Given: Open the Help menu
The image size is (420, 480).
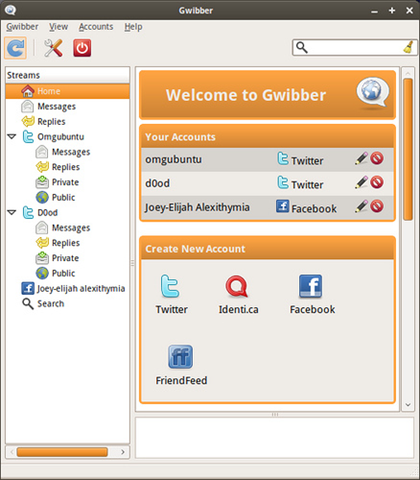Looking at the screenshot, I should (x=133, y=27).
